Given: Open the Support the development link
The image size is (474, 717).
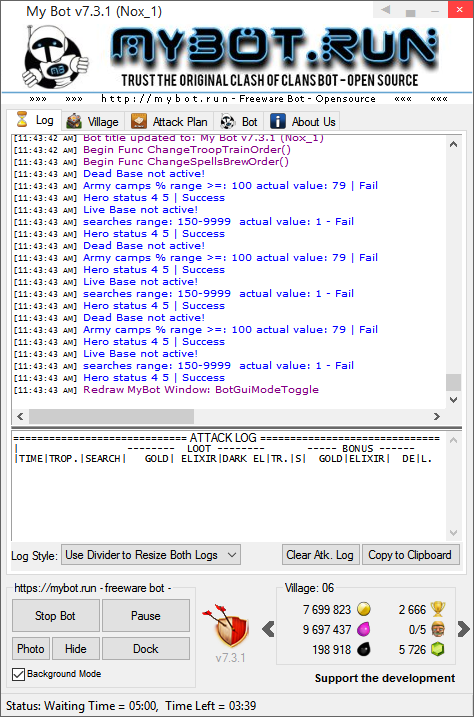Looking at the screenshot, I should 385,678.
